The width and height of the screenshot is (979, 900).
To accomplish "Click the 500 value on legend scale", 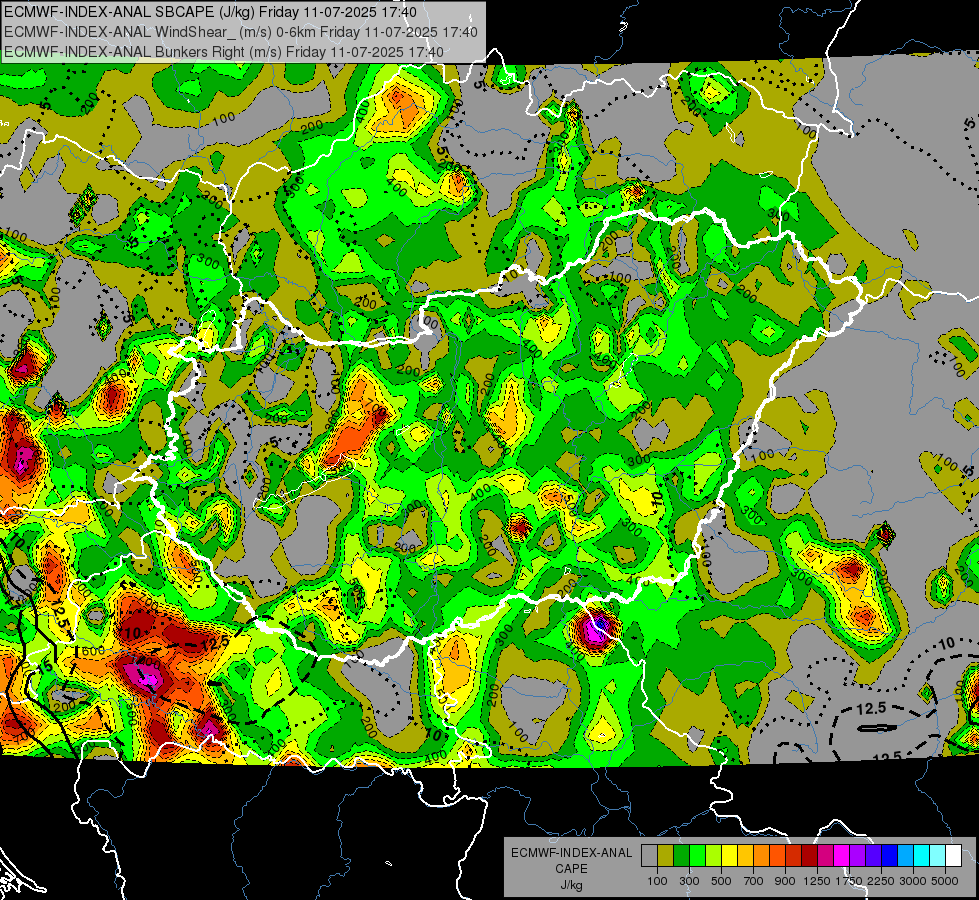I will tap(721, 881).
